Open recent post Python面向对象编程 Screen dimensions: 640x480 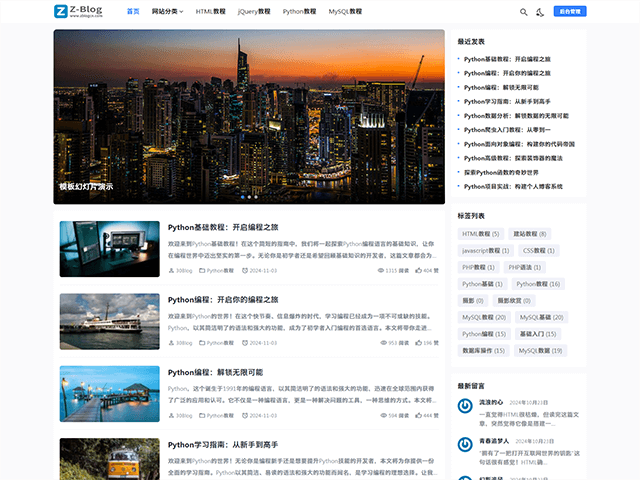tap(519, 144)
